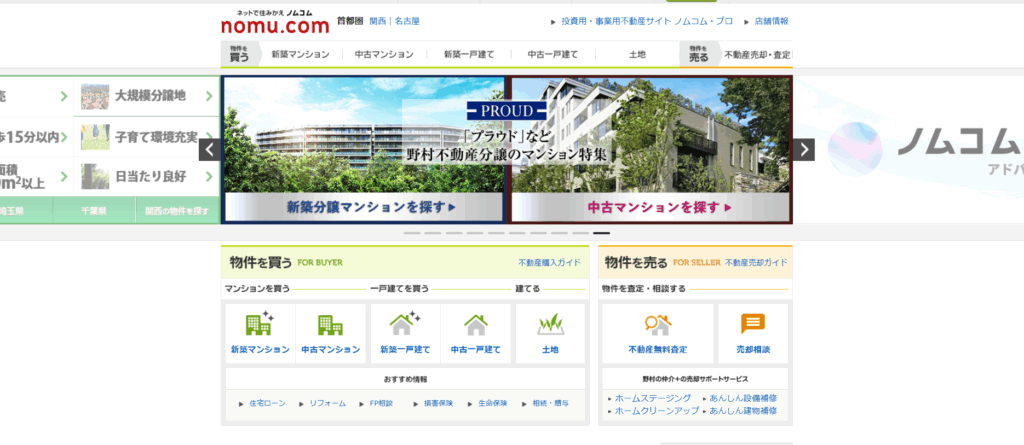Click the 新築マンション building icon
This screenshot has height=445, width=1024.
pyautogui.click(x=259, y=324)
